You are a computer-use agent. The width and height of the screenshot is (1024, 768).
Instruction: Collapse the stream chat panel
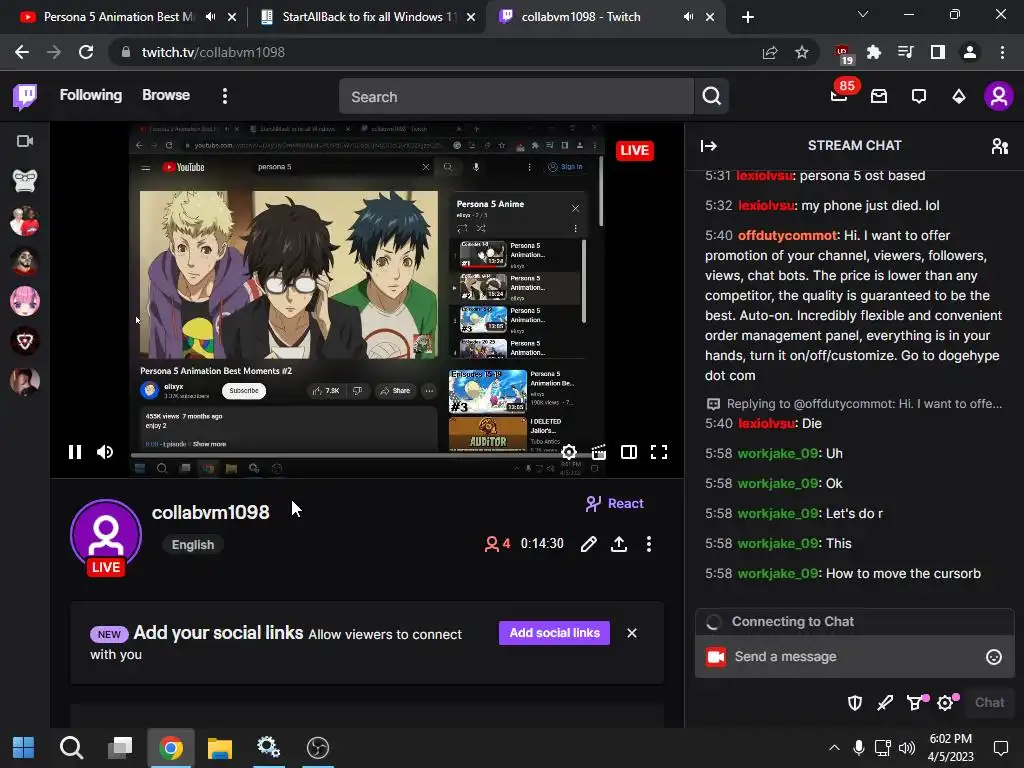click(x=709, y=146)
